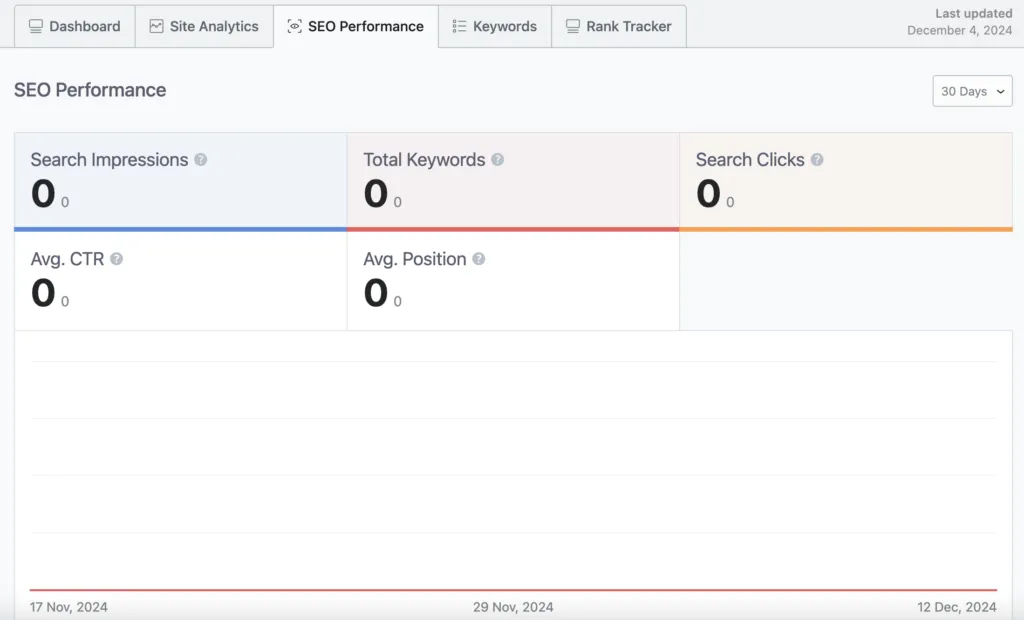Image resolution: width=1024 pixels, height=620 pixels.
Task: Open the Keywords tab
Action: point(495,27)
